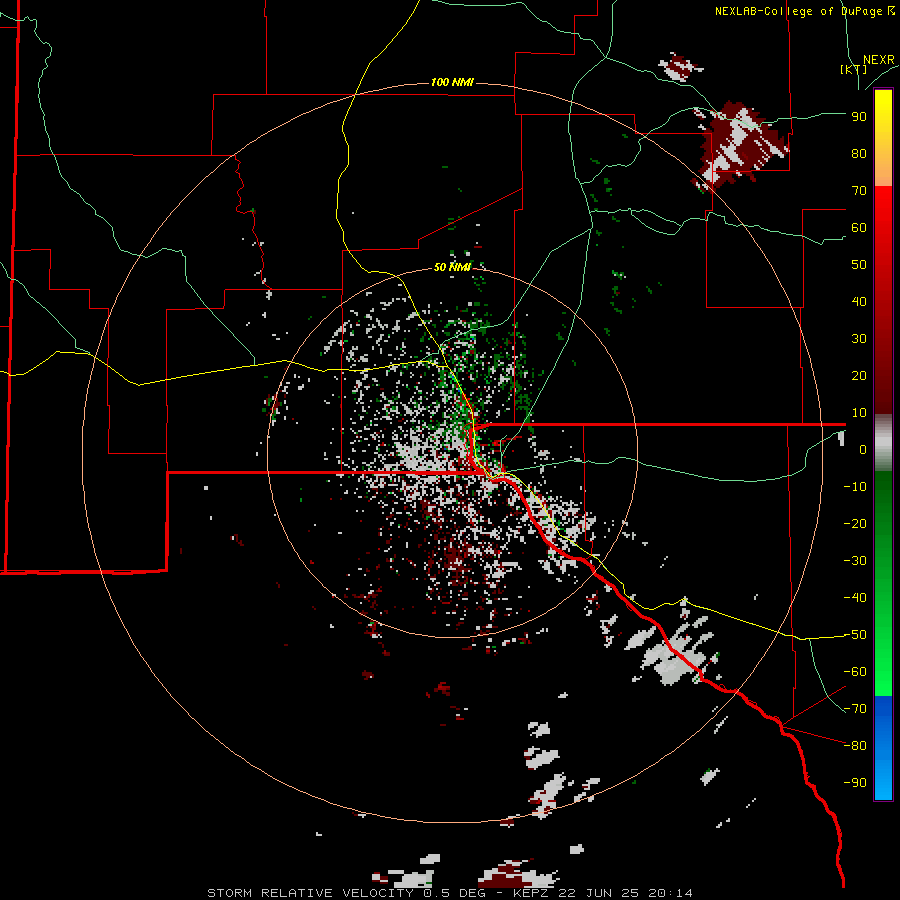The height and width of the screenshot is (900, 900).
Task: Click the STORM RELATIVE VELOCITY caption text
Action: (x=312, y=893)
